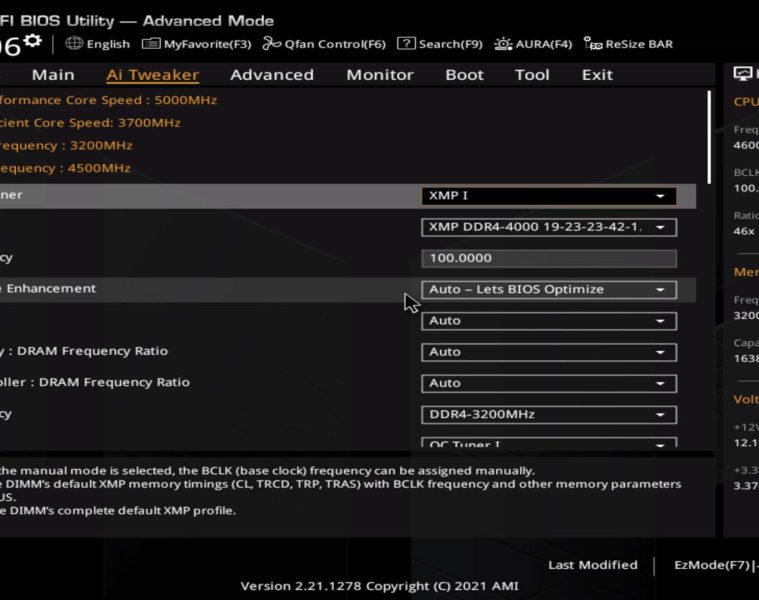Screen dimensions: 759x600
Task: Open MyFavorite(F3) text button
Action: [x=208, y=45]
